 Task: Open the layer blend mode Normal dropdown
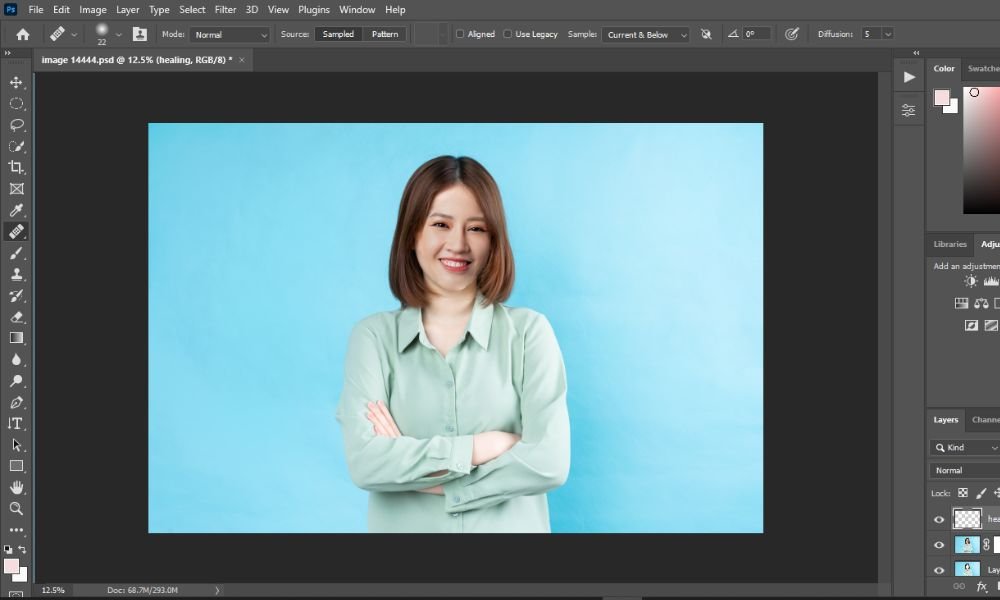click(x=965, y=471)
